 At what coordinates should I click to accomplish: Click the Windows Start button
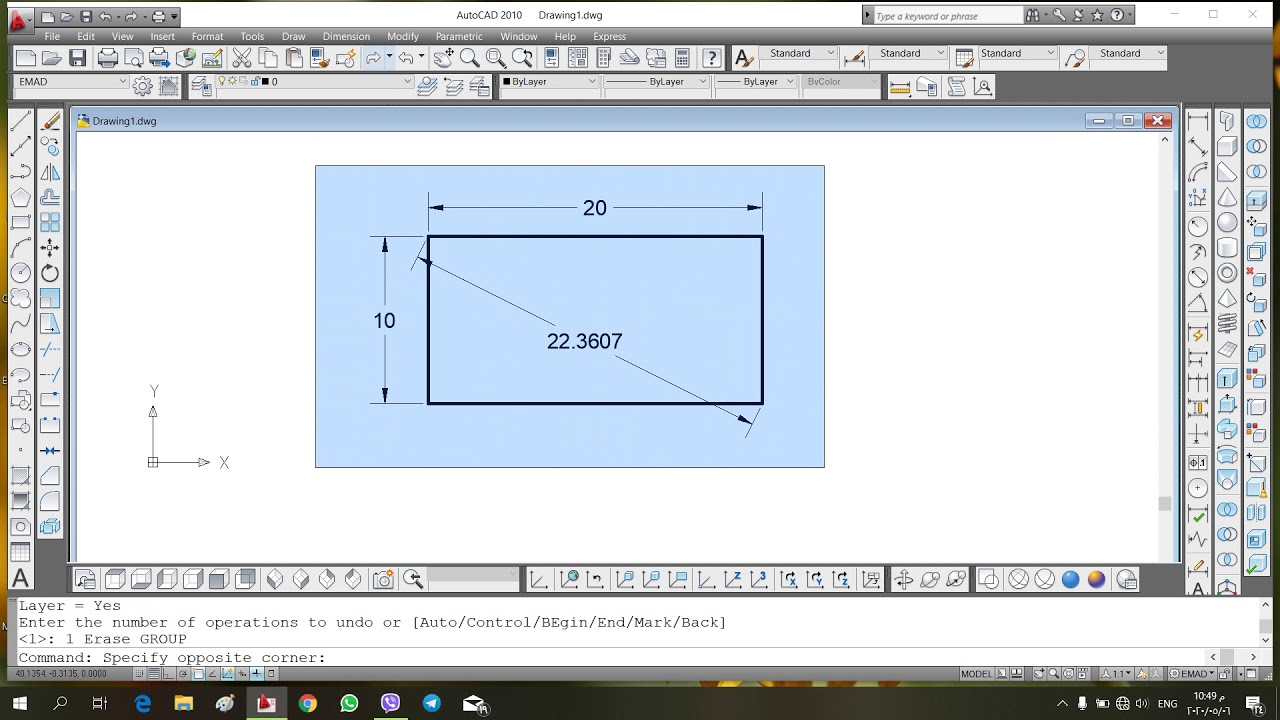pos(19,704)
